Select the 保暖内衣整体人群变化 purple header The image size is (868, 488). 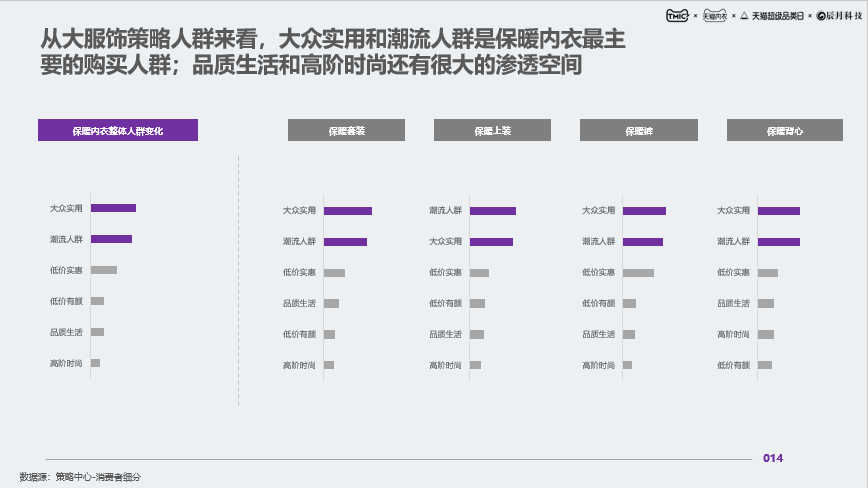click(x=118, y=130)
